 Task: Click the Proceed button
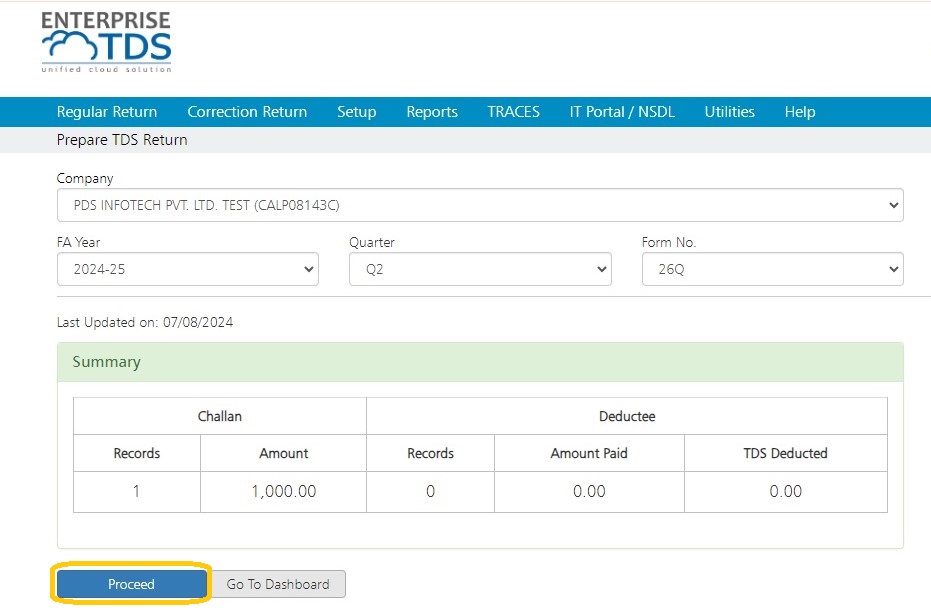tap(131, 584)
